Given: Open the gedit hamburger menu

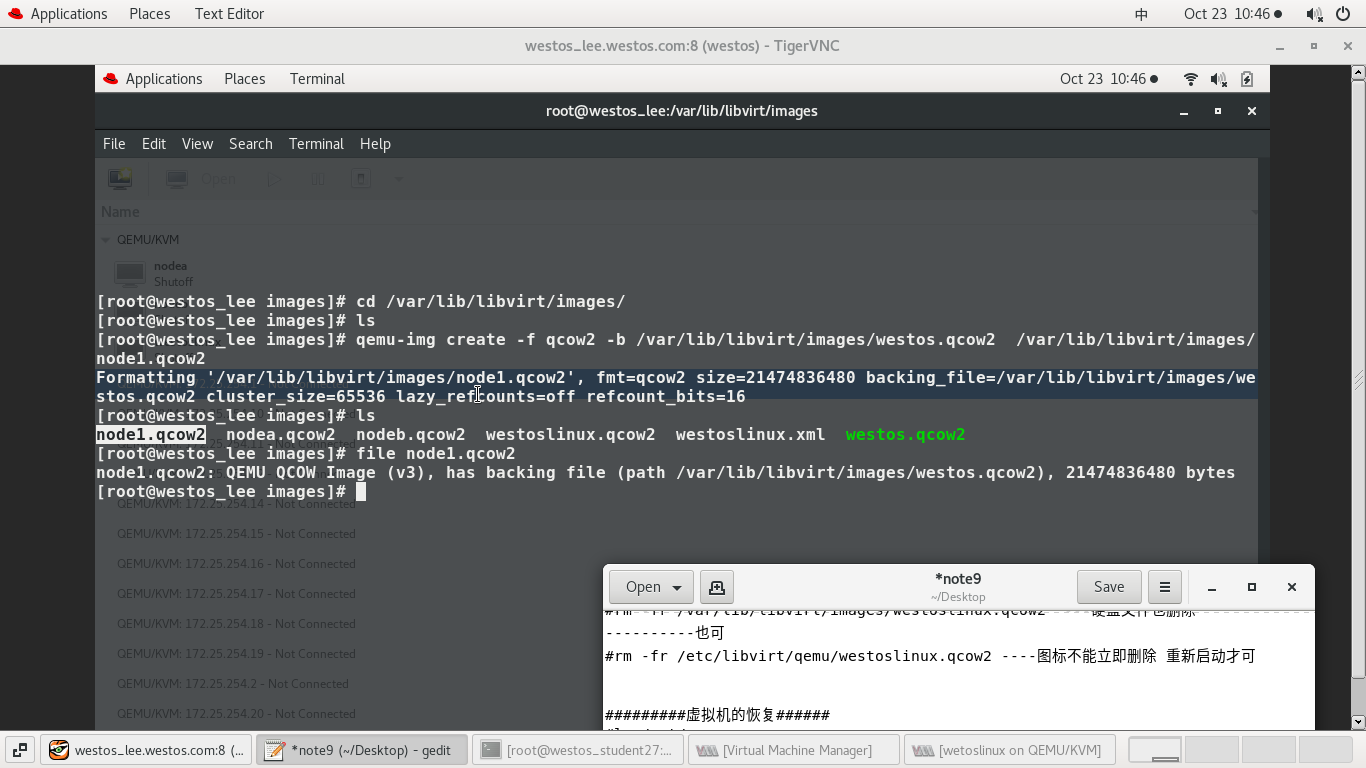Looking at the screenshot, I should pyautogui.click(x=1165, y=587).
